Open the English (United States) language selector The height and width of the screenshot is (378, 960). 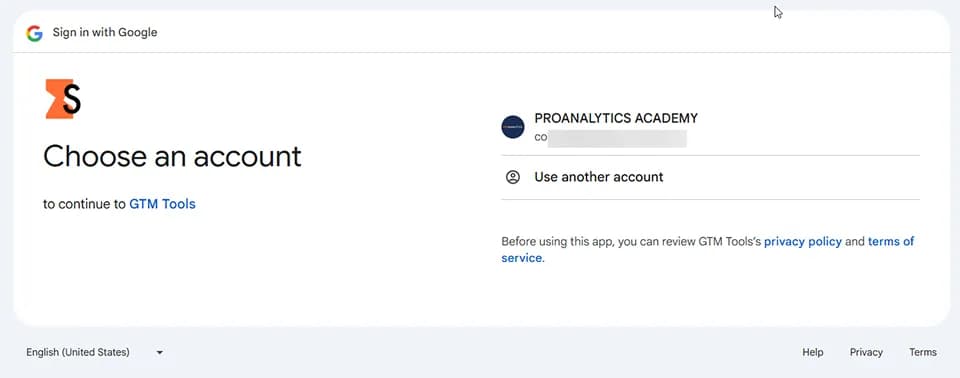tap(95, 352)
